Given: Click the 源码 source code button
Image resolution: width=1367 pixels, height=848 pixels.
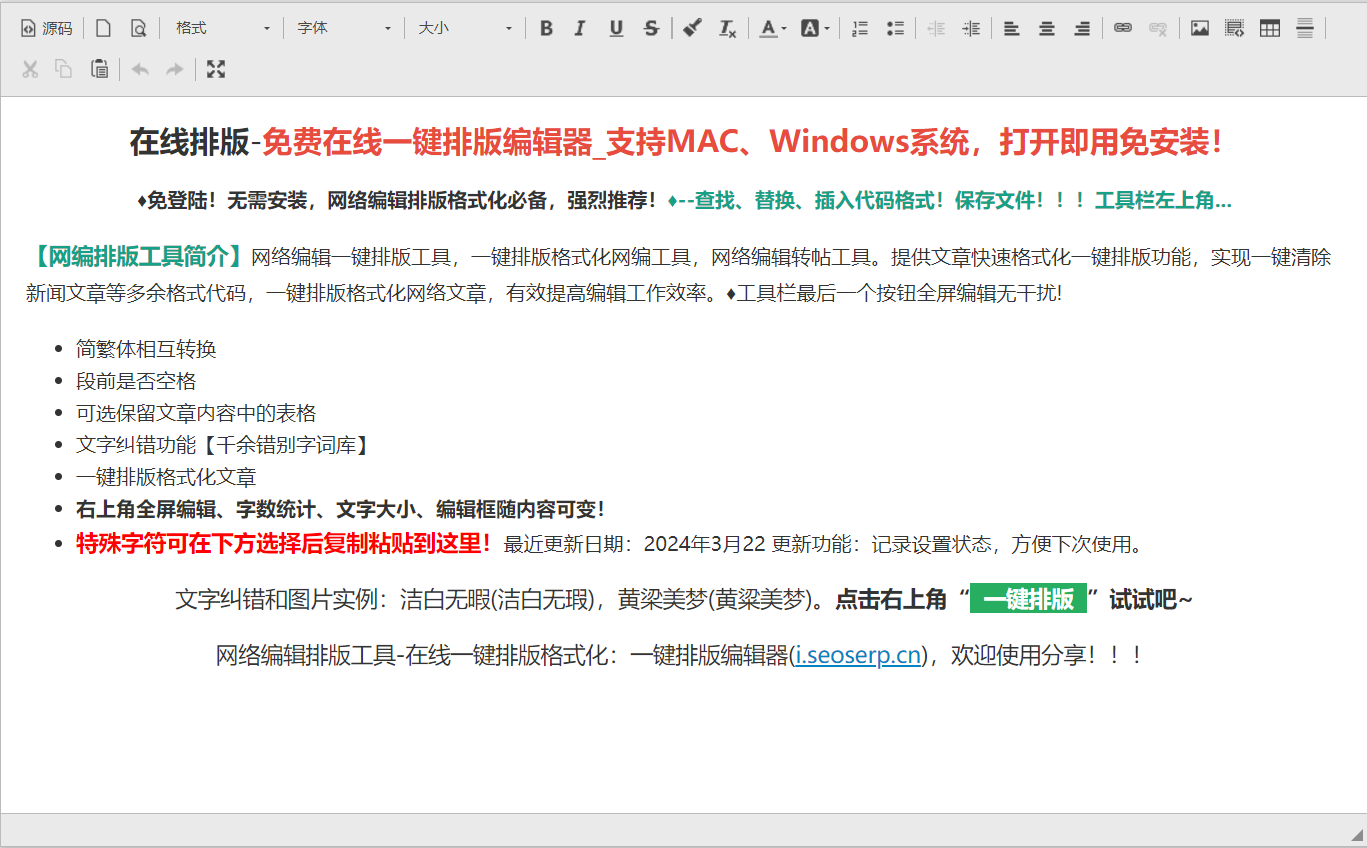Looking at the screenshot, I should [x=47, y=28].
